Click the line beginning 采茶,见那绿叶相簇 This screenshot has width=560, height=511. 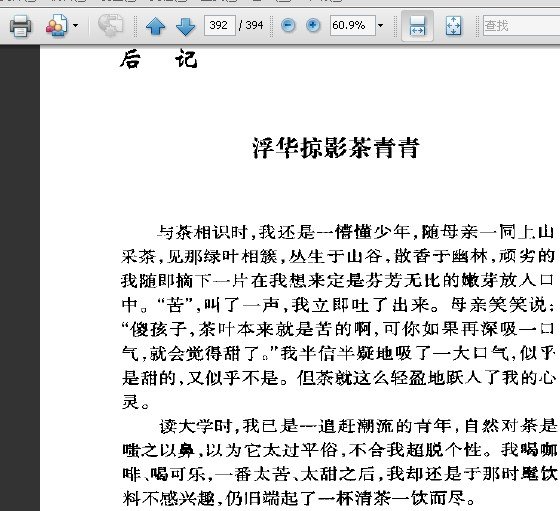(x=338, y=256)
